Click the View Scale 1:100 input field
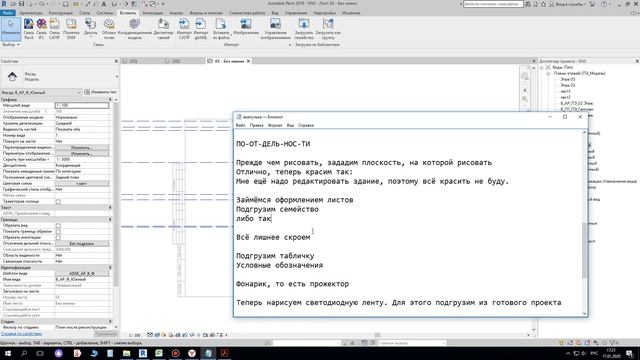Image resolution: width=640 pixels, height=360 pixels. [82, 105]
